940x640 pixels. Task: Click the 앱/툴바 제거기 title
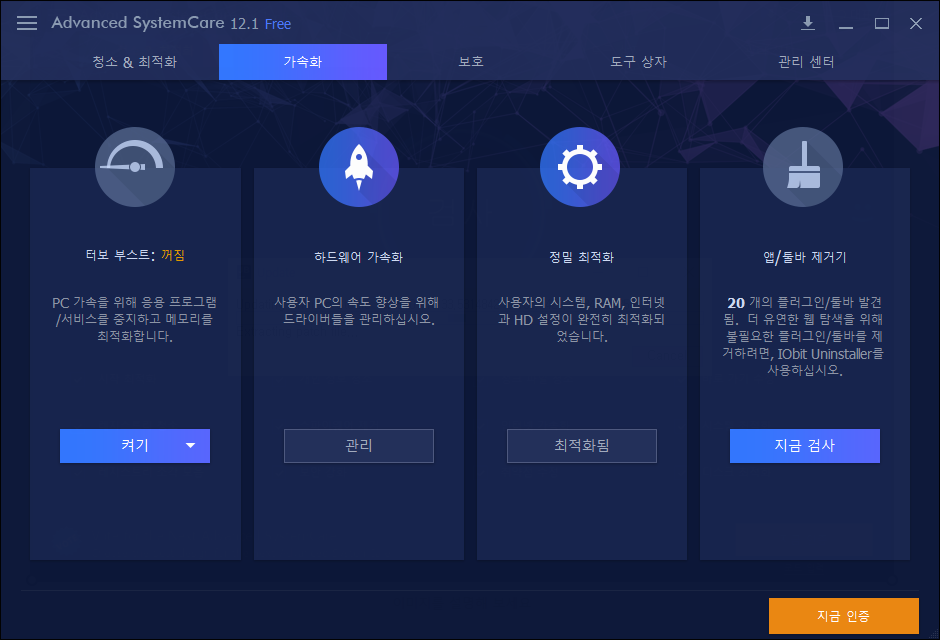805,258
